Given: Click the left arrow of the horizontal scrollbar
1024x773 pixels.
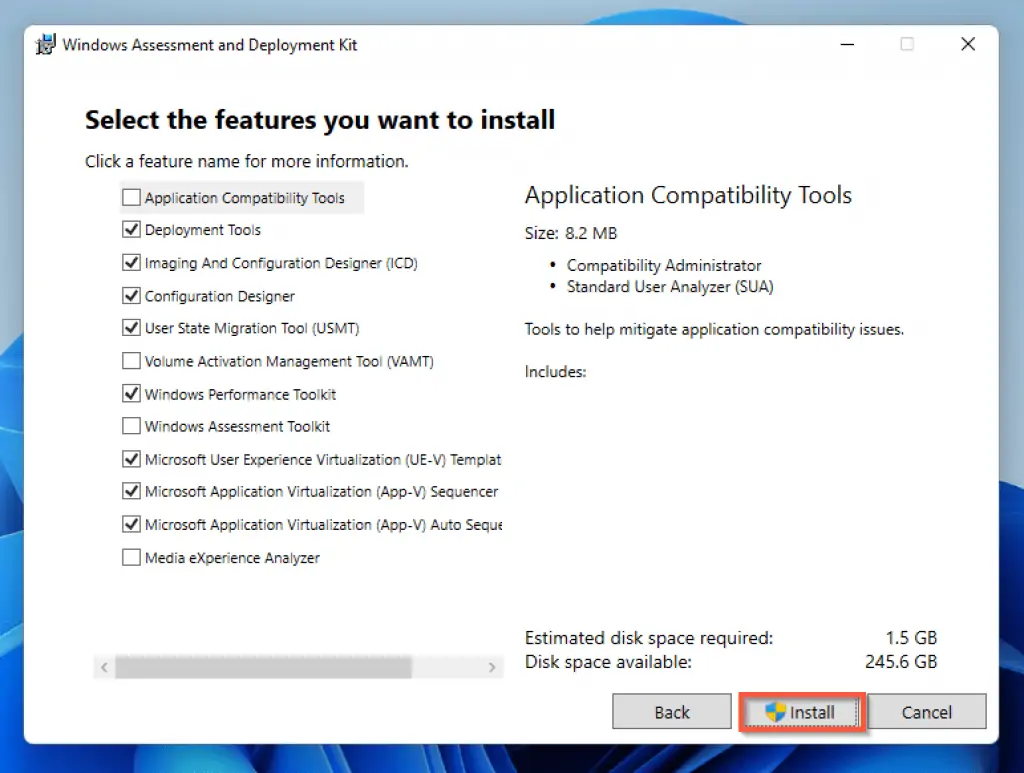Looking at the screenshot, I should pos(104,666).
